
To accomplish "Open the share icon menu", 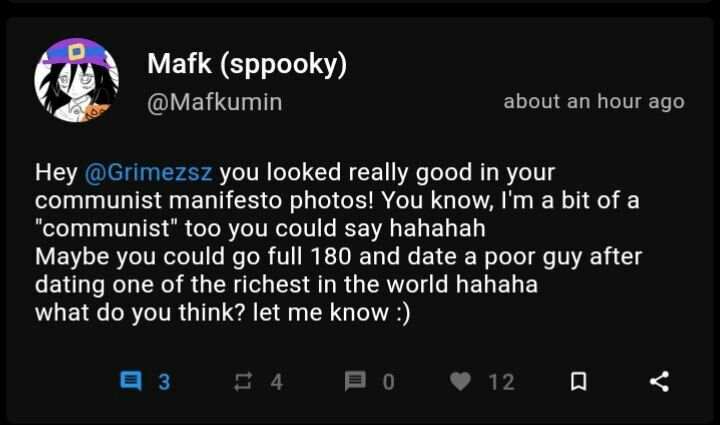I will coord(659,381).
